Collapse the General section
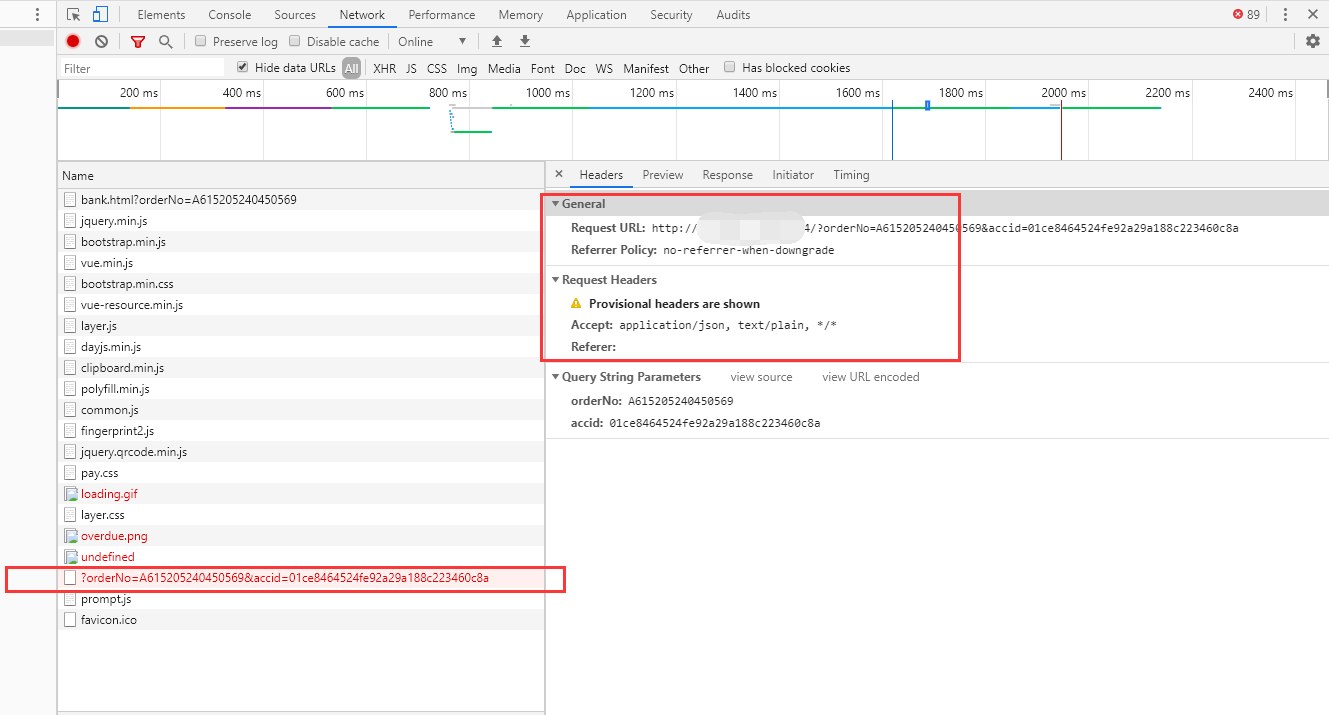Screen dimensions: 1329x715 (556, 204)
